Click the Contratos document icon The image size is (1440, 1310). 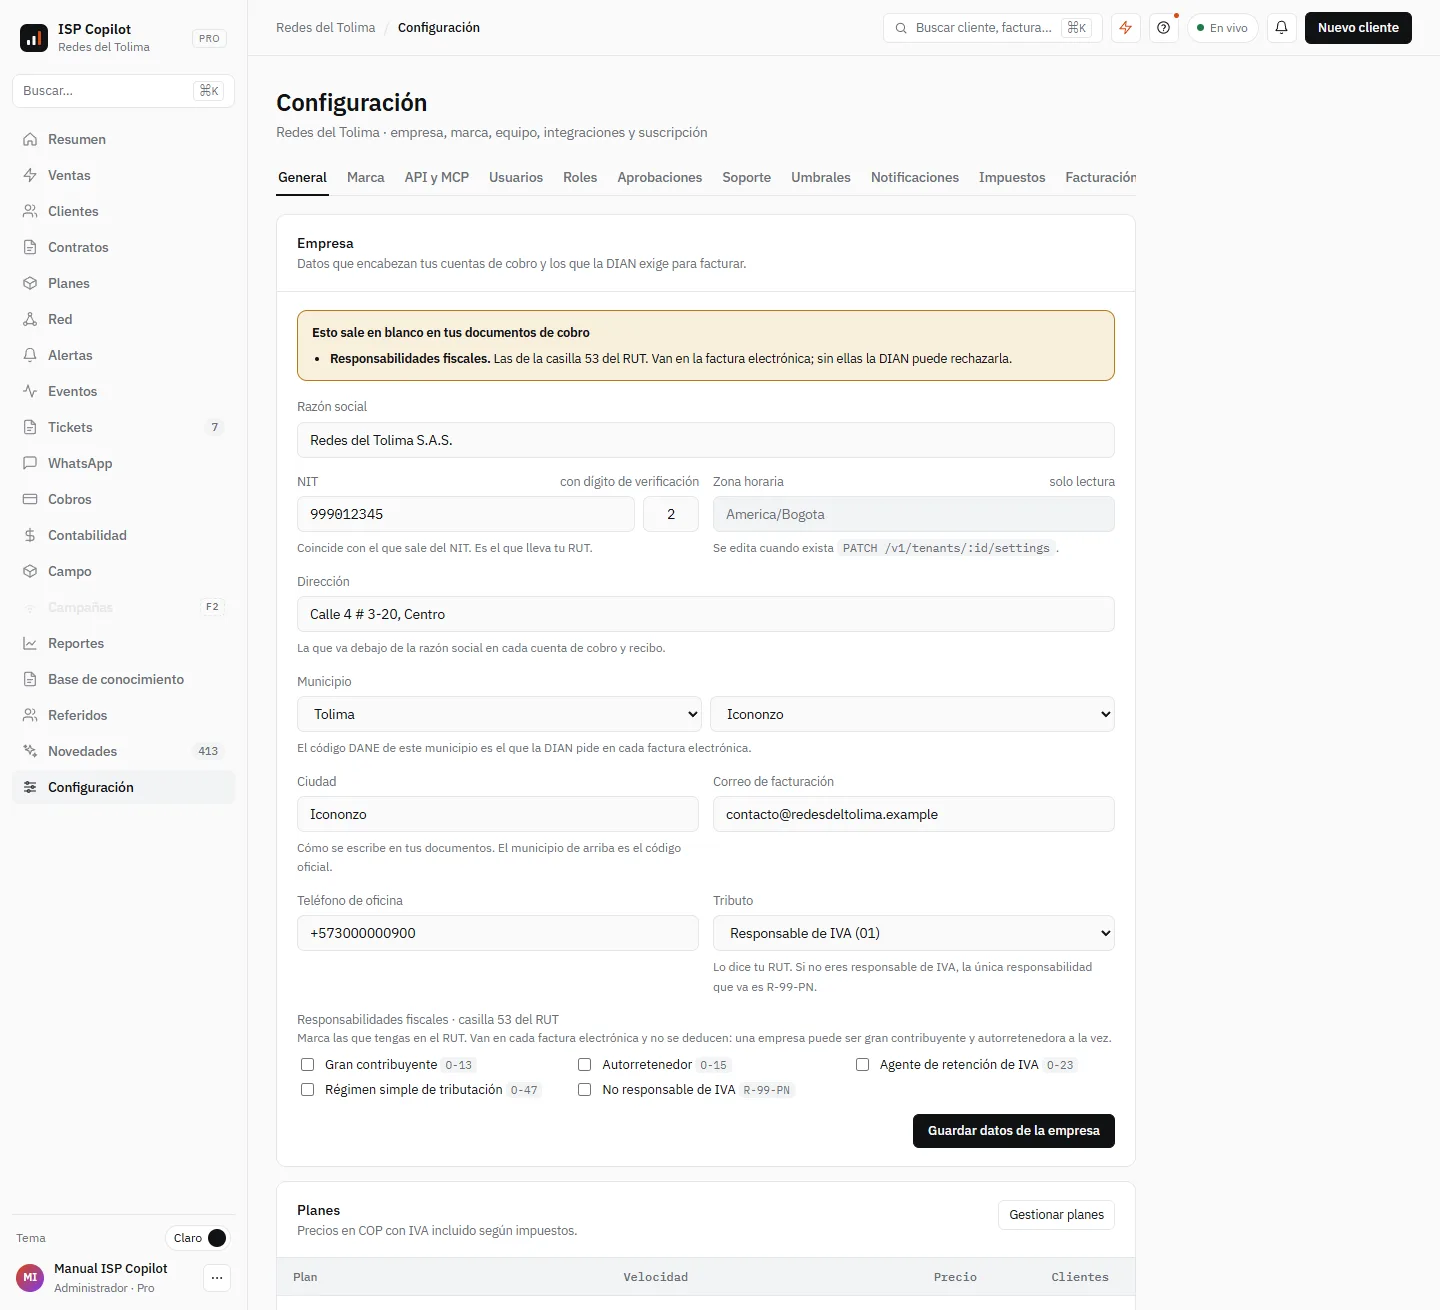click(x=30, y=247)
